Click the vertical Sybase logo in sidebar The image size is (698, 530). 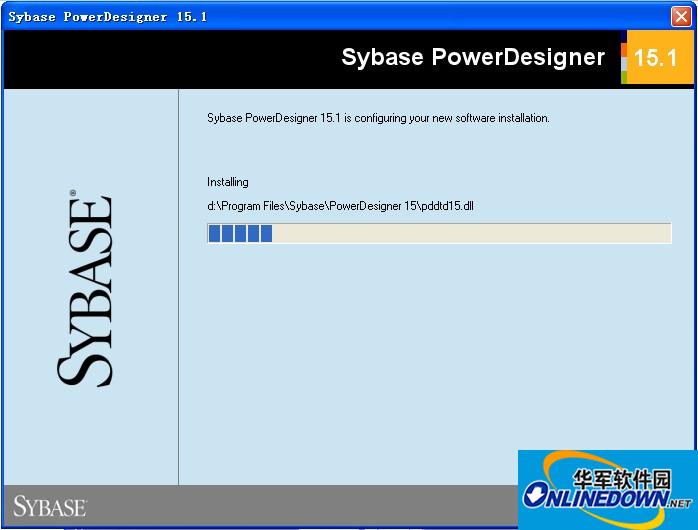tap(85, 288)
